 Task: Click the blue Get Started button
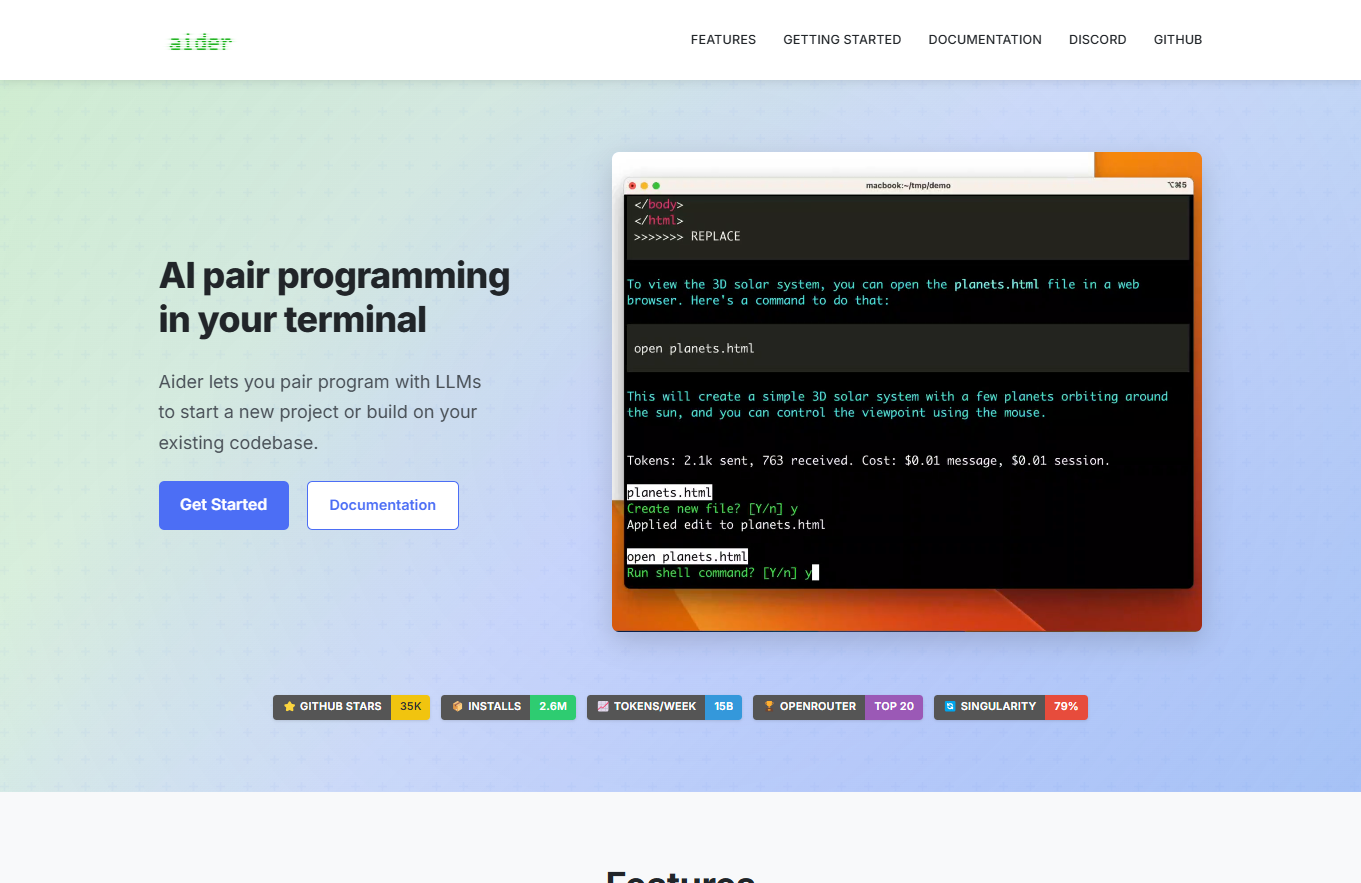tap(224, 505)
